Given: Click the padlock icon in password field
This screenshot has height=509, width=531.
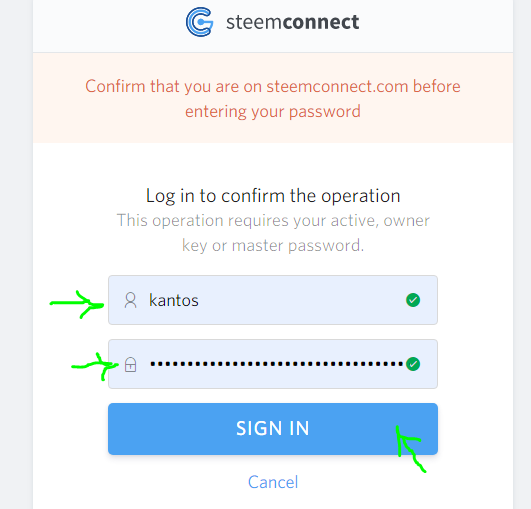Looking at the screenshot, I should click(x=130, y=365).
